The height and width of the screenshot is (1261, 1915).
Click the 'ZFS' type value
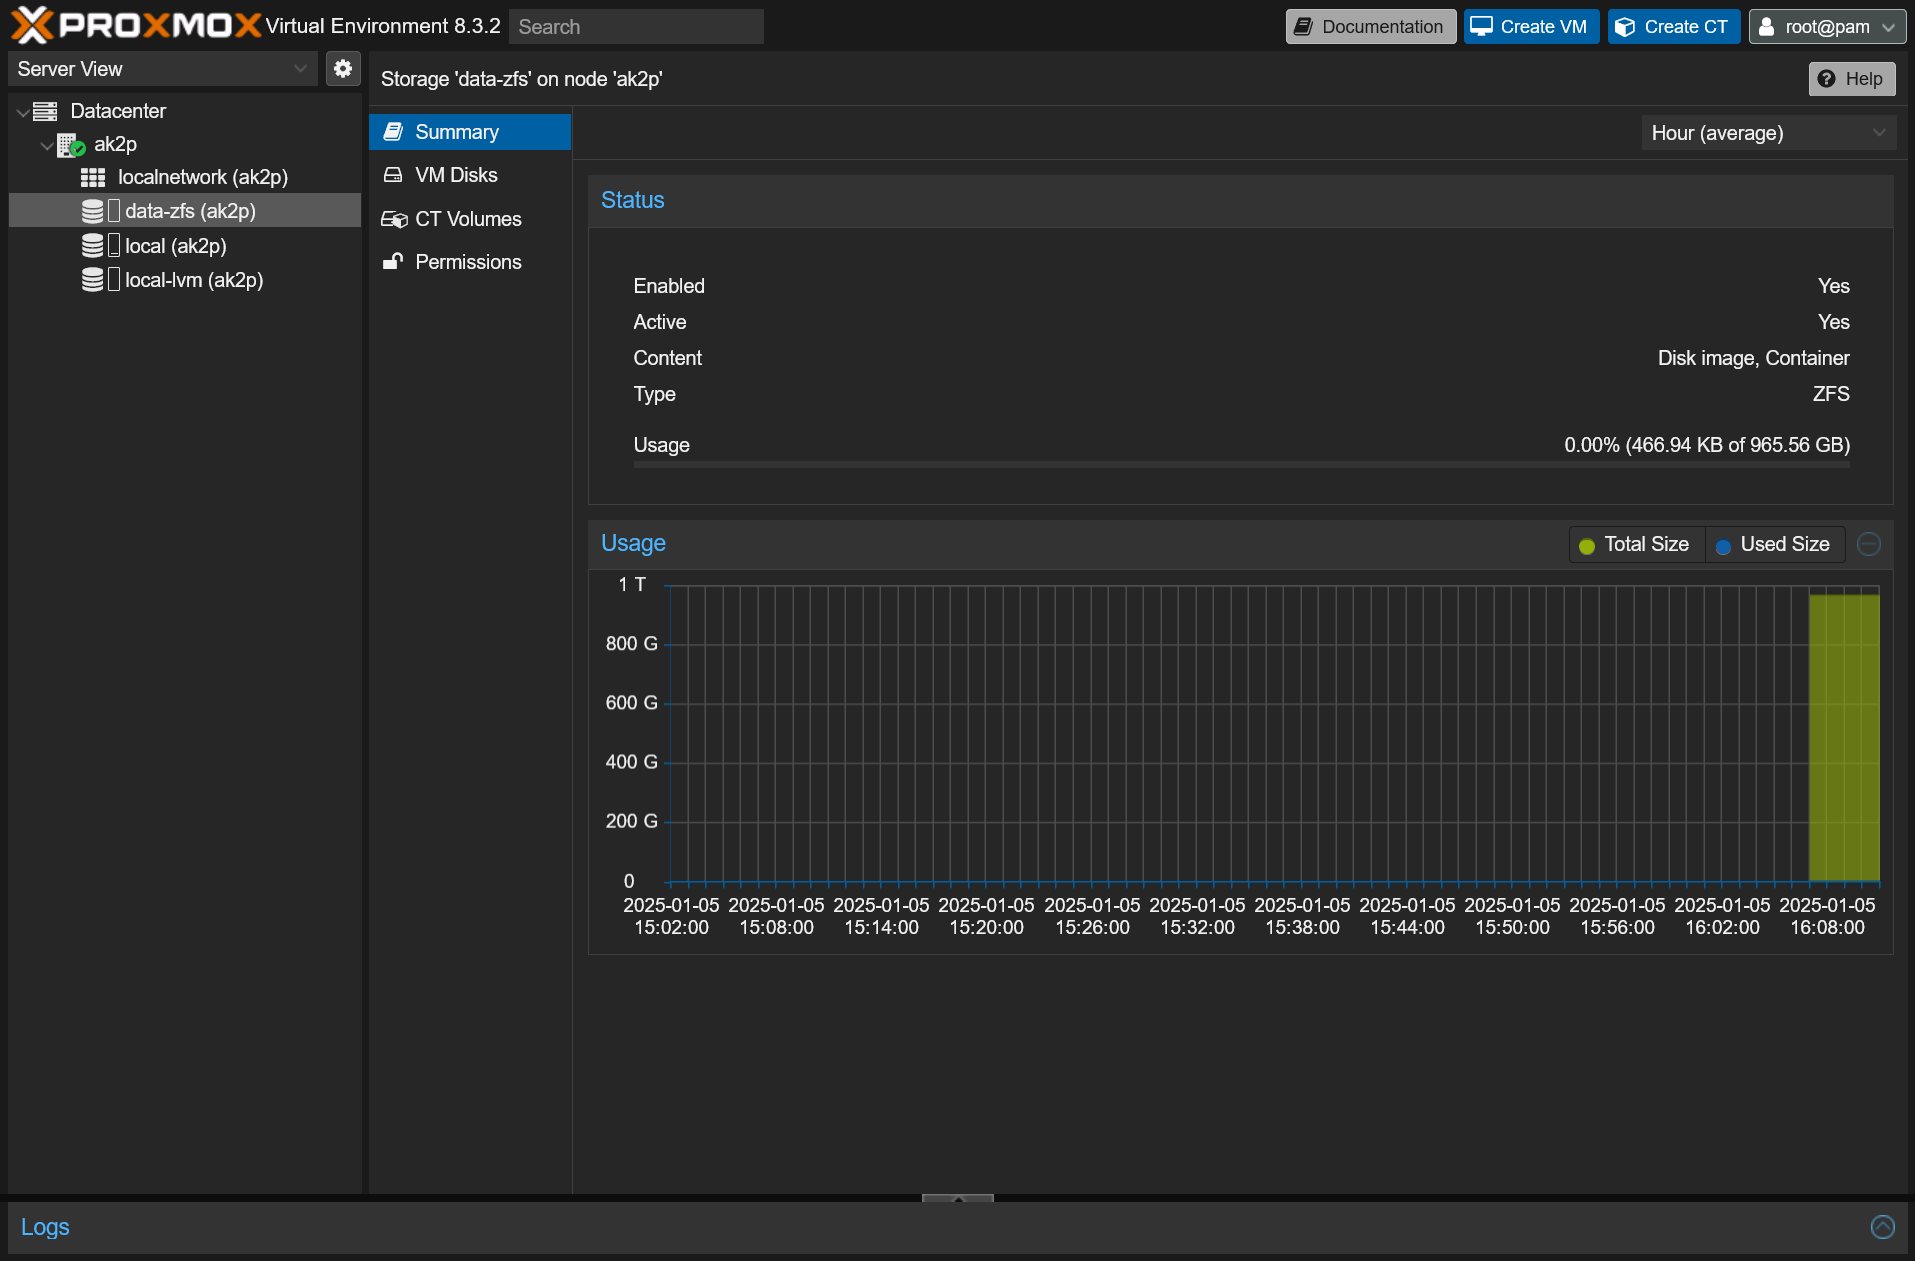[1831, 394]
